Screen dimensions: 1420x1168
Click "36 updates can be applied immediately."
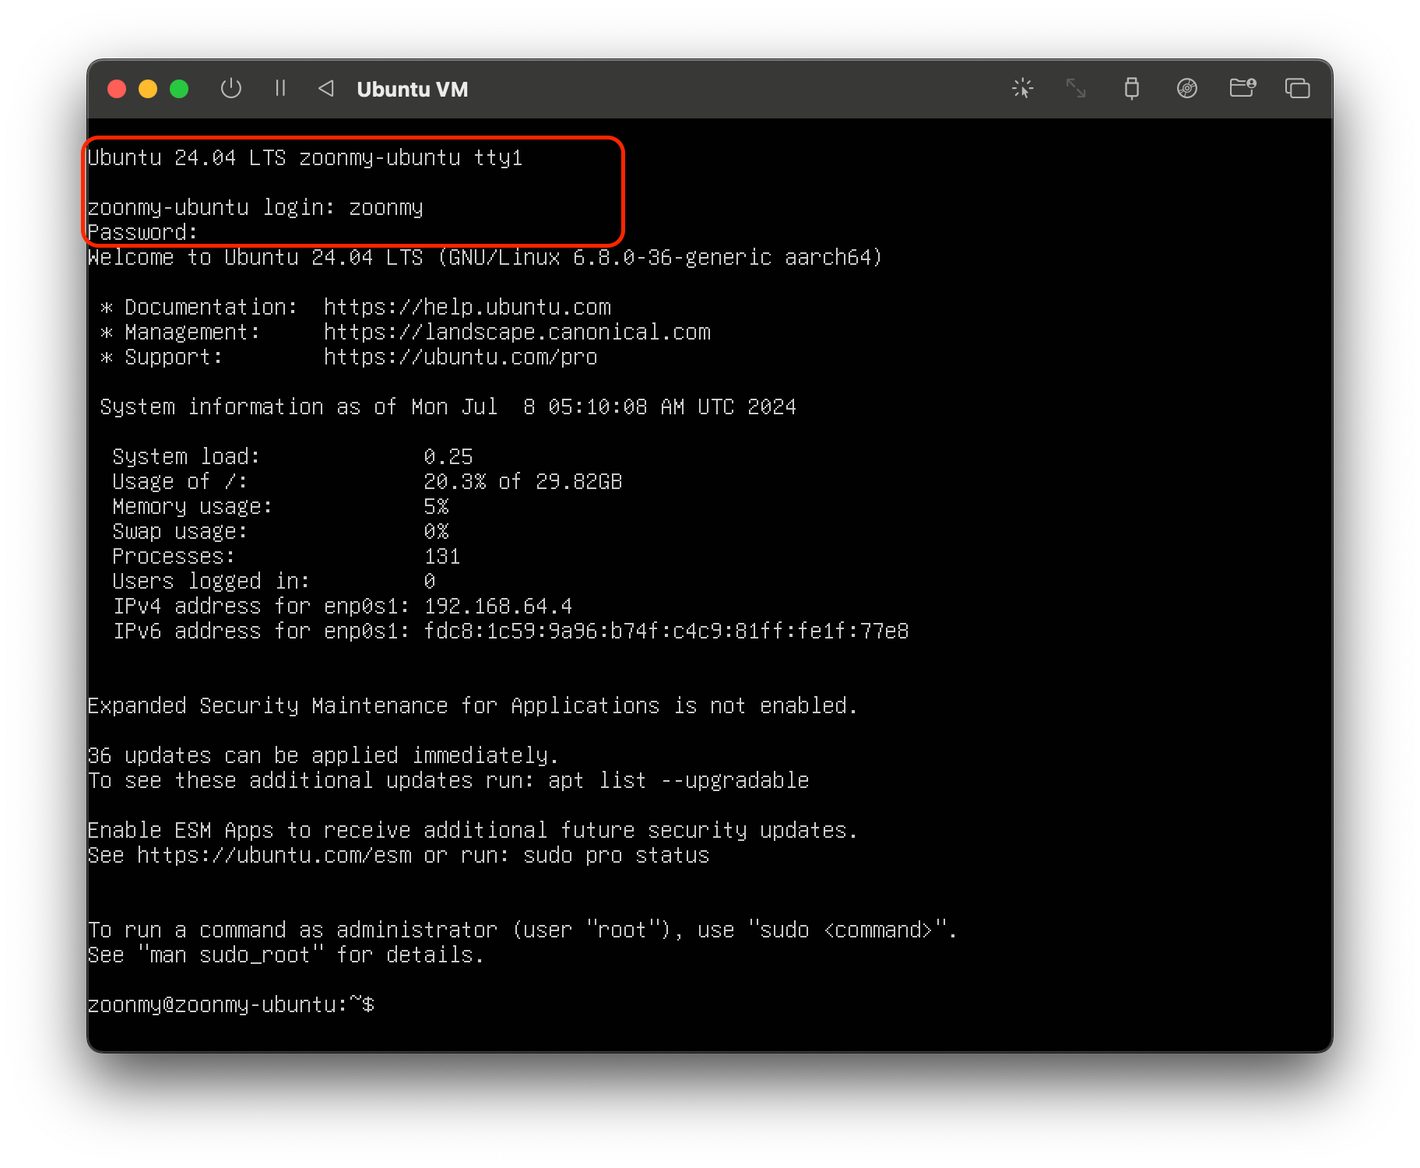click(x=323, y=755)
